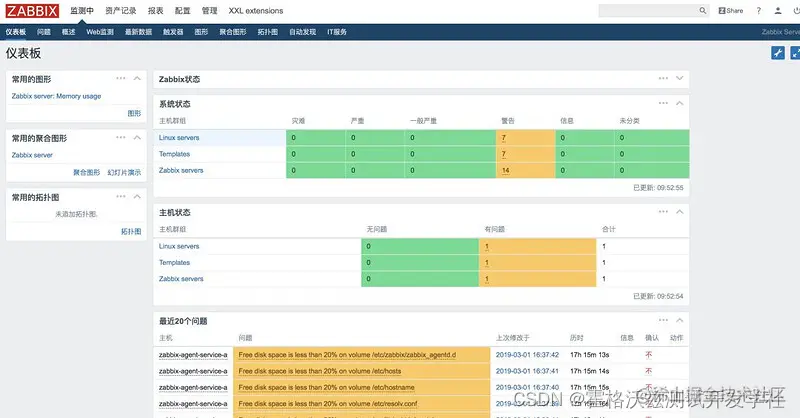
Task: Switch to the 触发器 submenu tab
Action: (x=173, y=32)
